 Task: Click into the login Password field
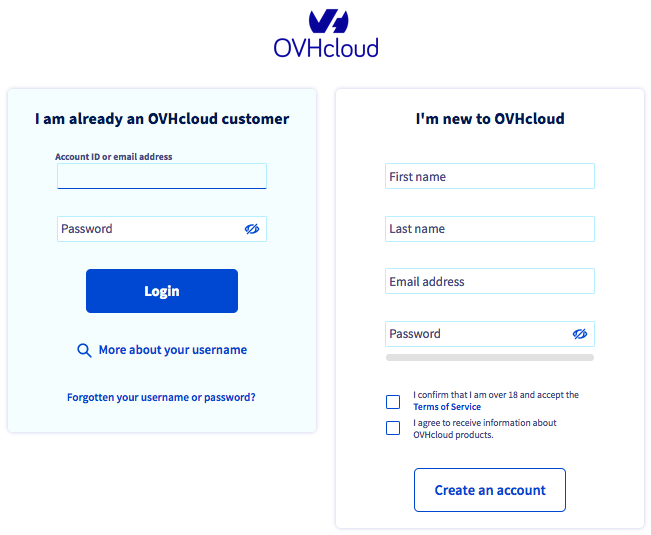point(150,229)
